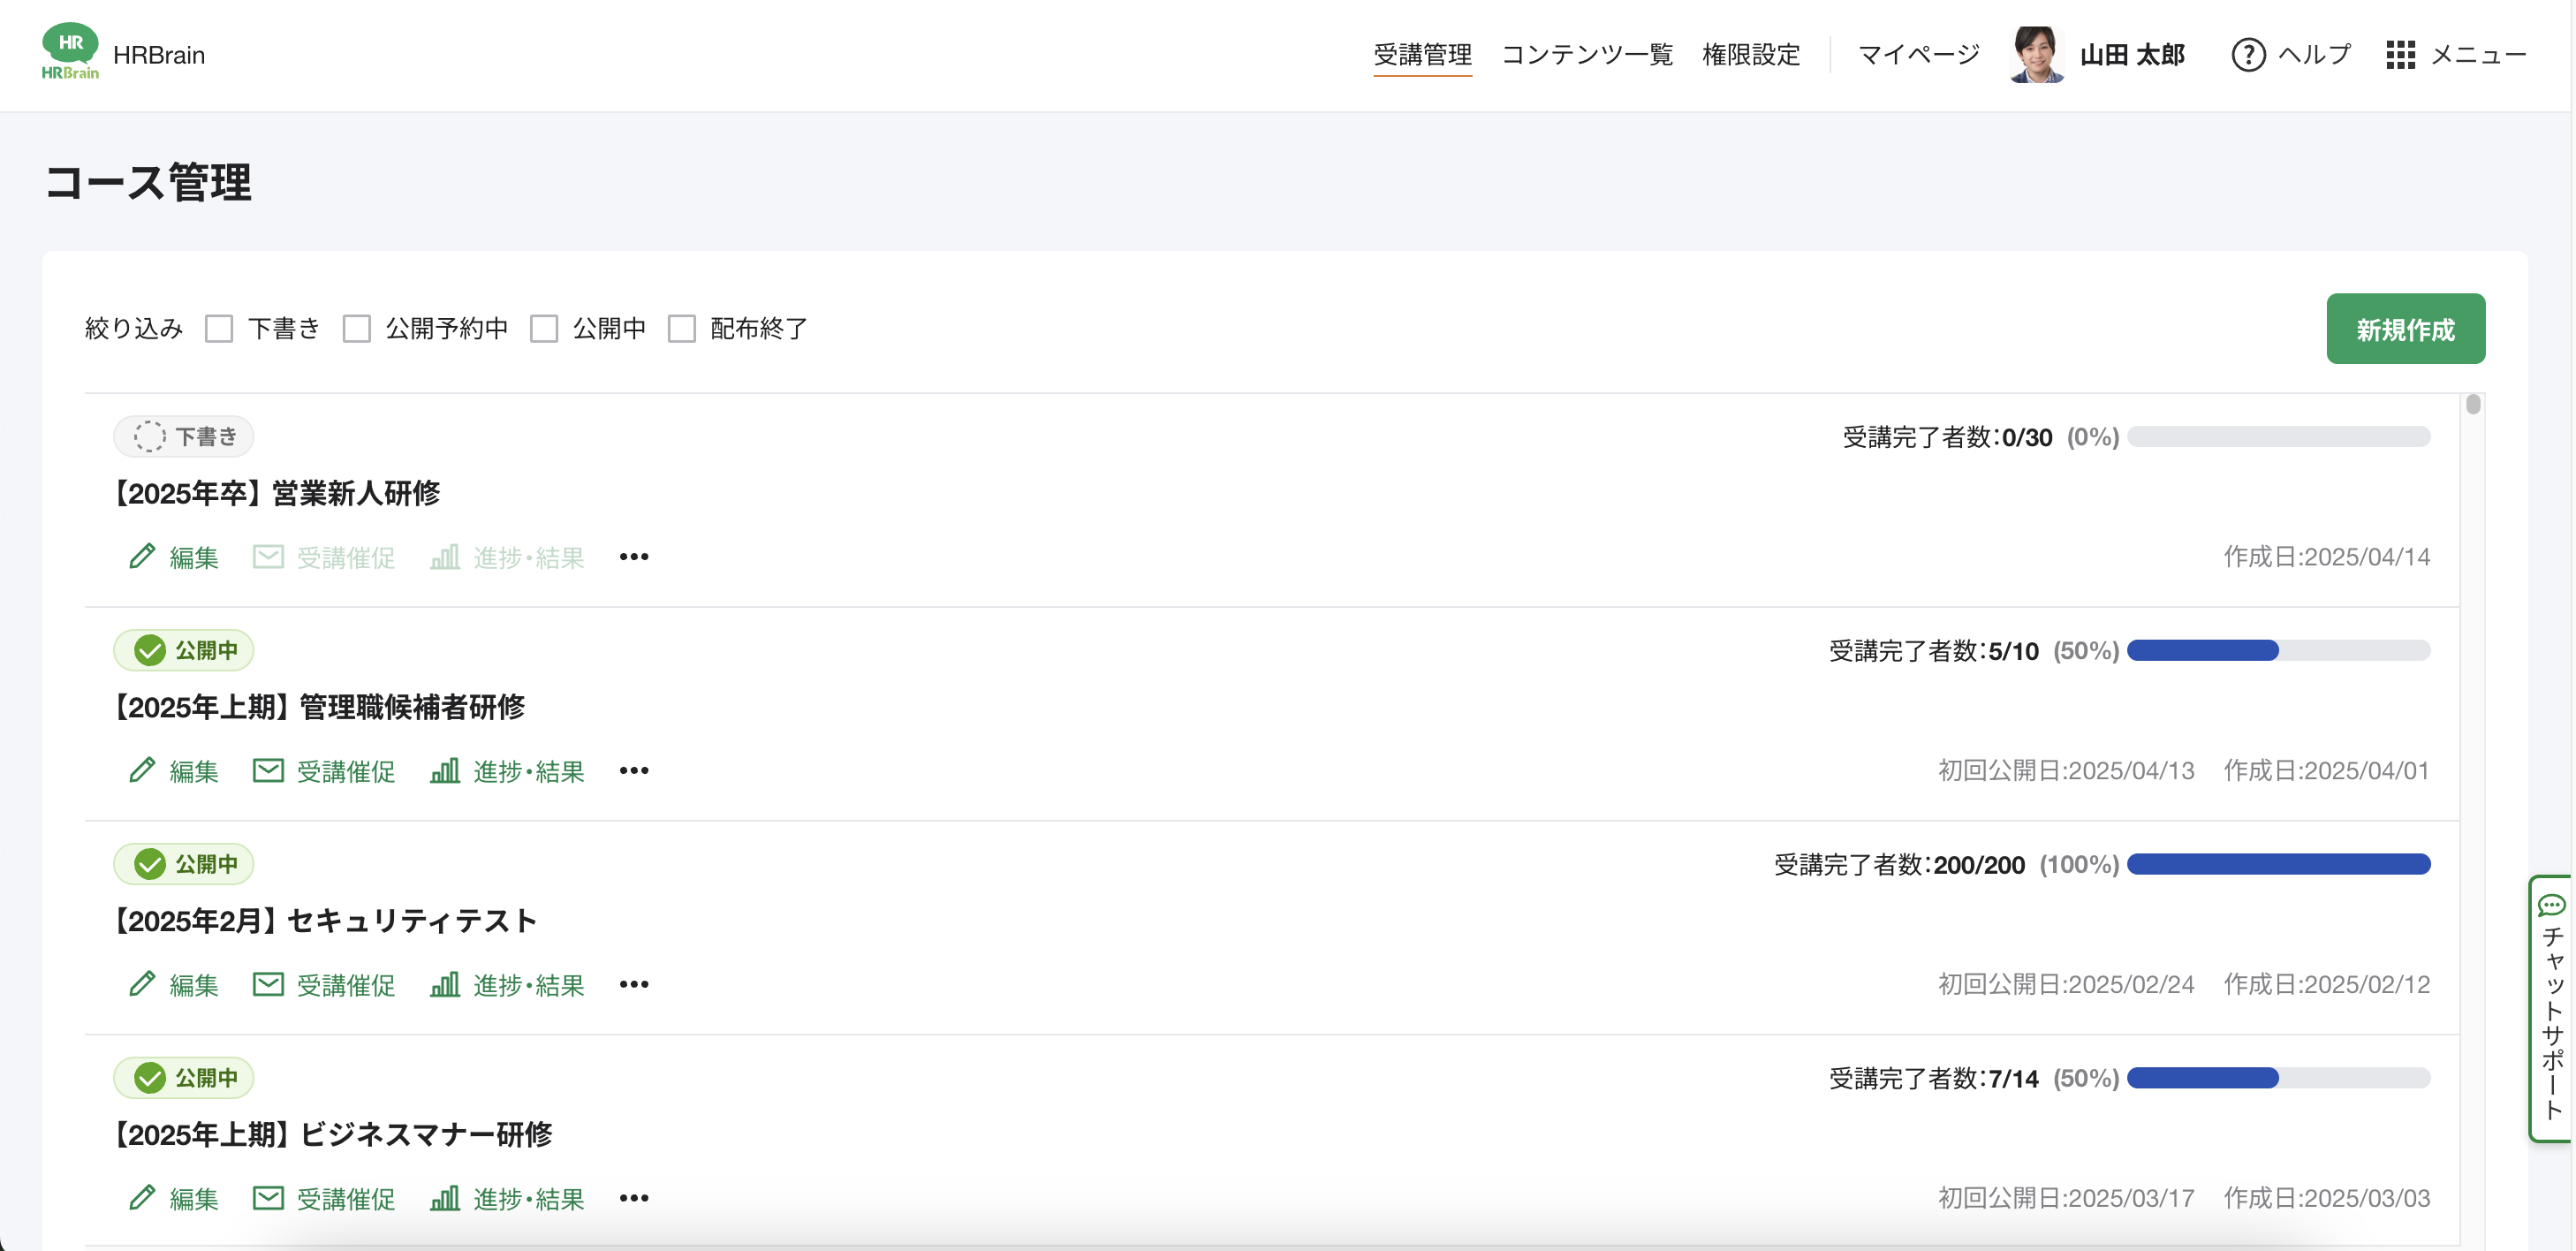Viewport: 2576px width, 1251px height.
Task: Click the 新規作成 button
Action: pos(2405,329)
